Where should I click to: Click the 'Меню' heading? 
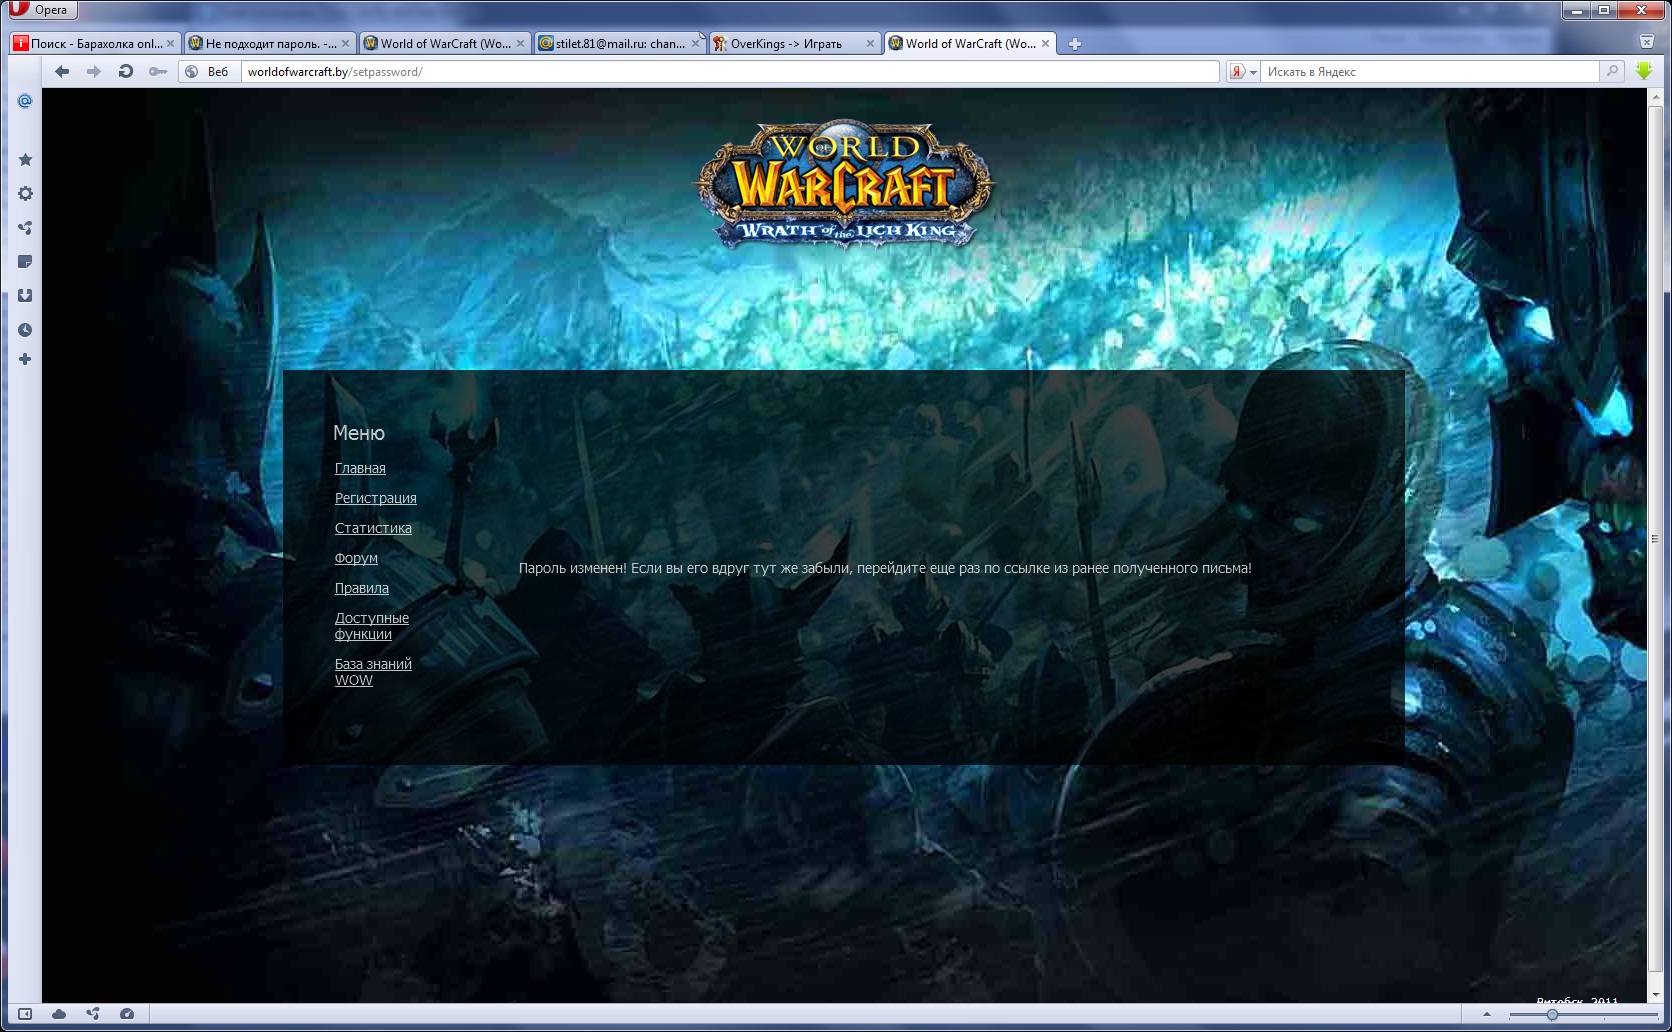(359, 433)
